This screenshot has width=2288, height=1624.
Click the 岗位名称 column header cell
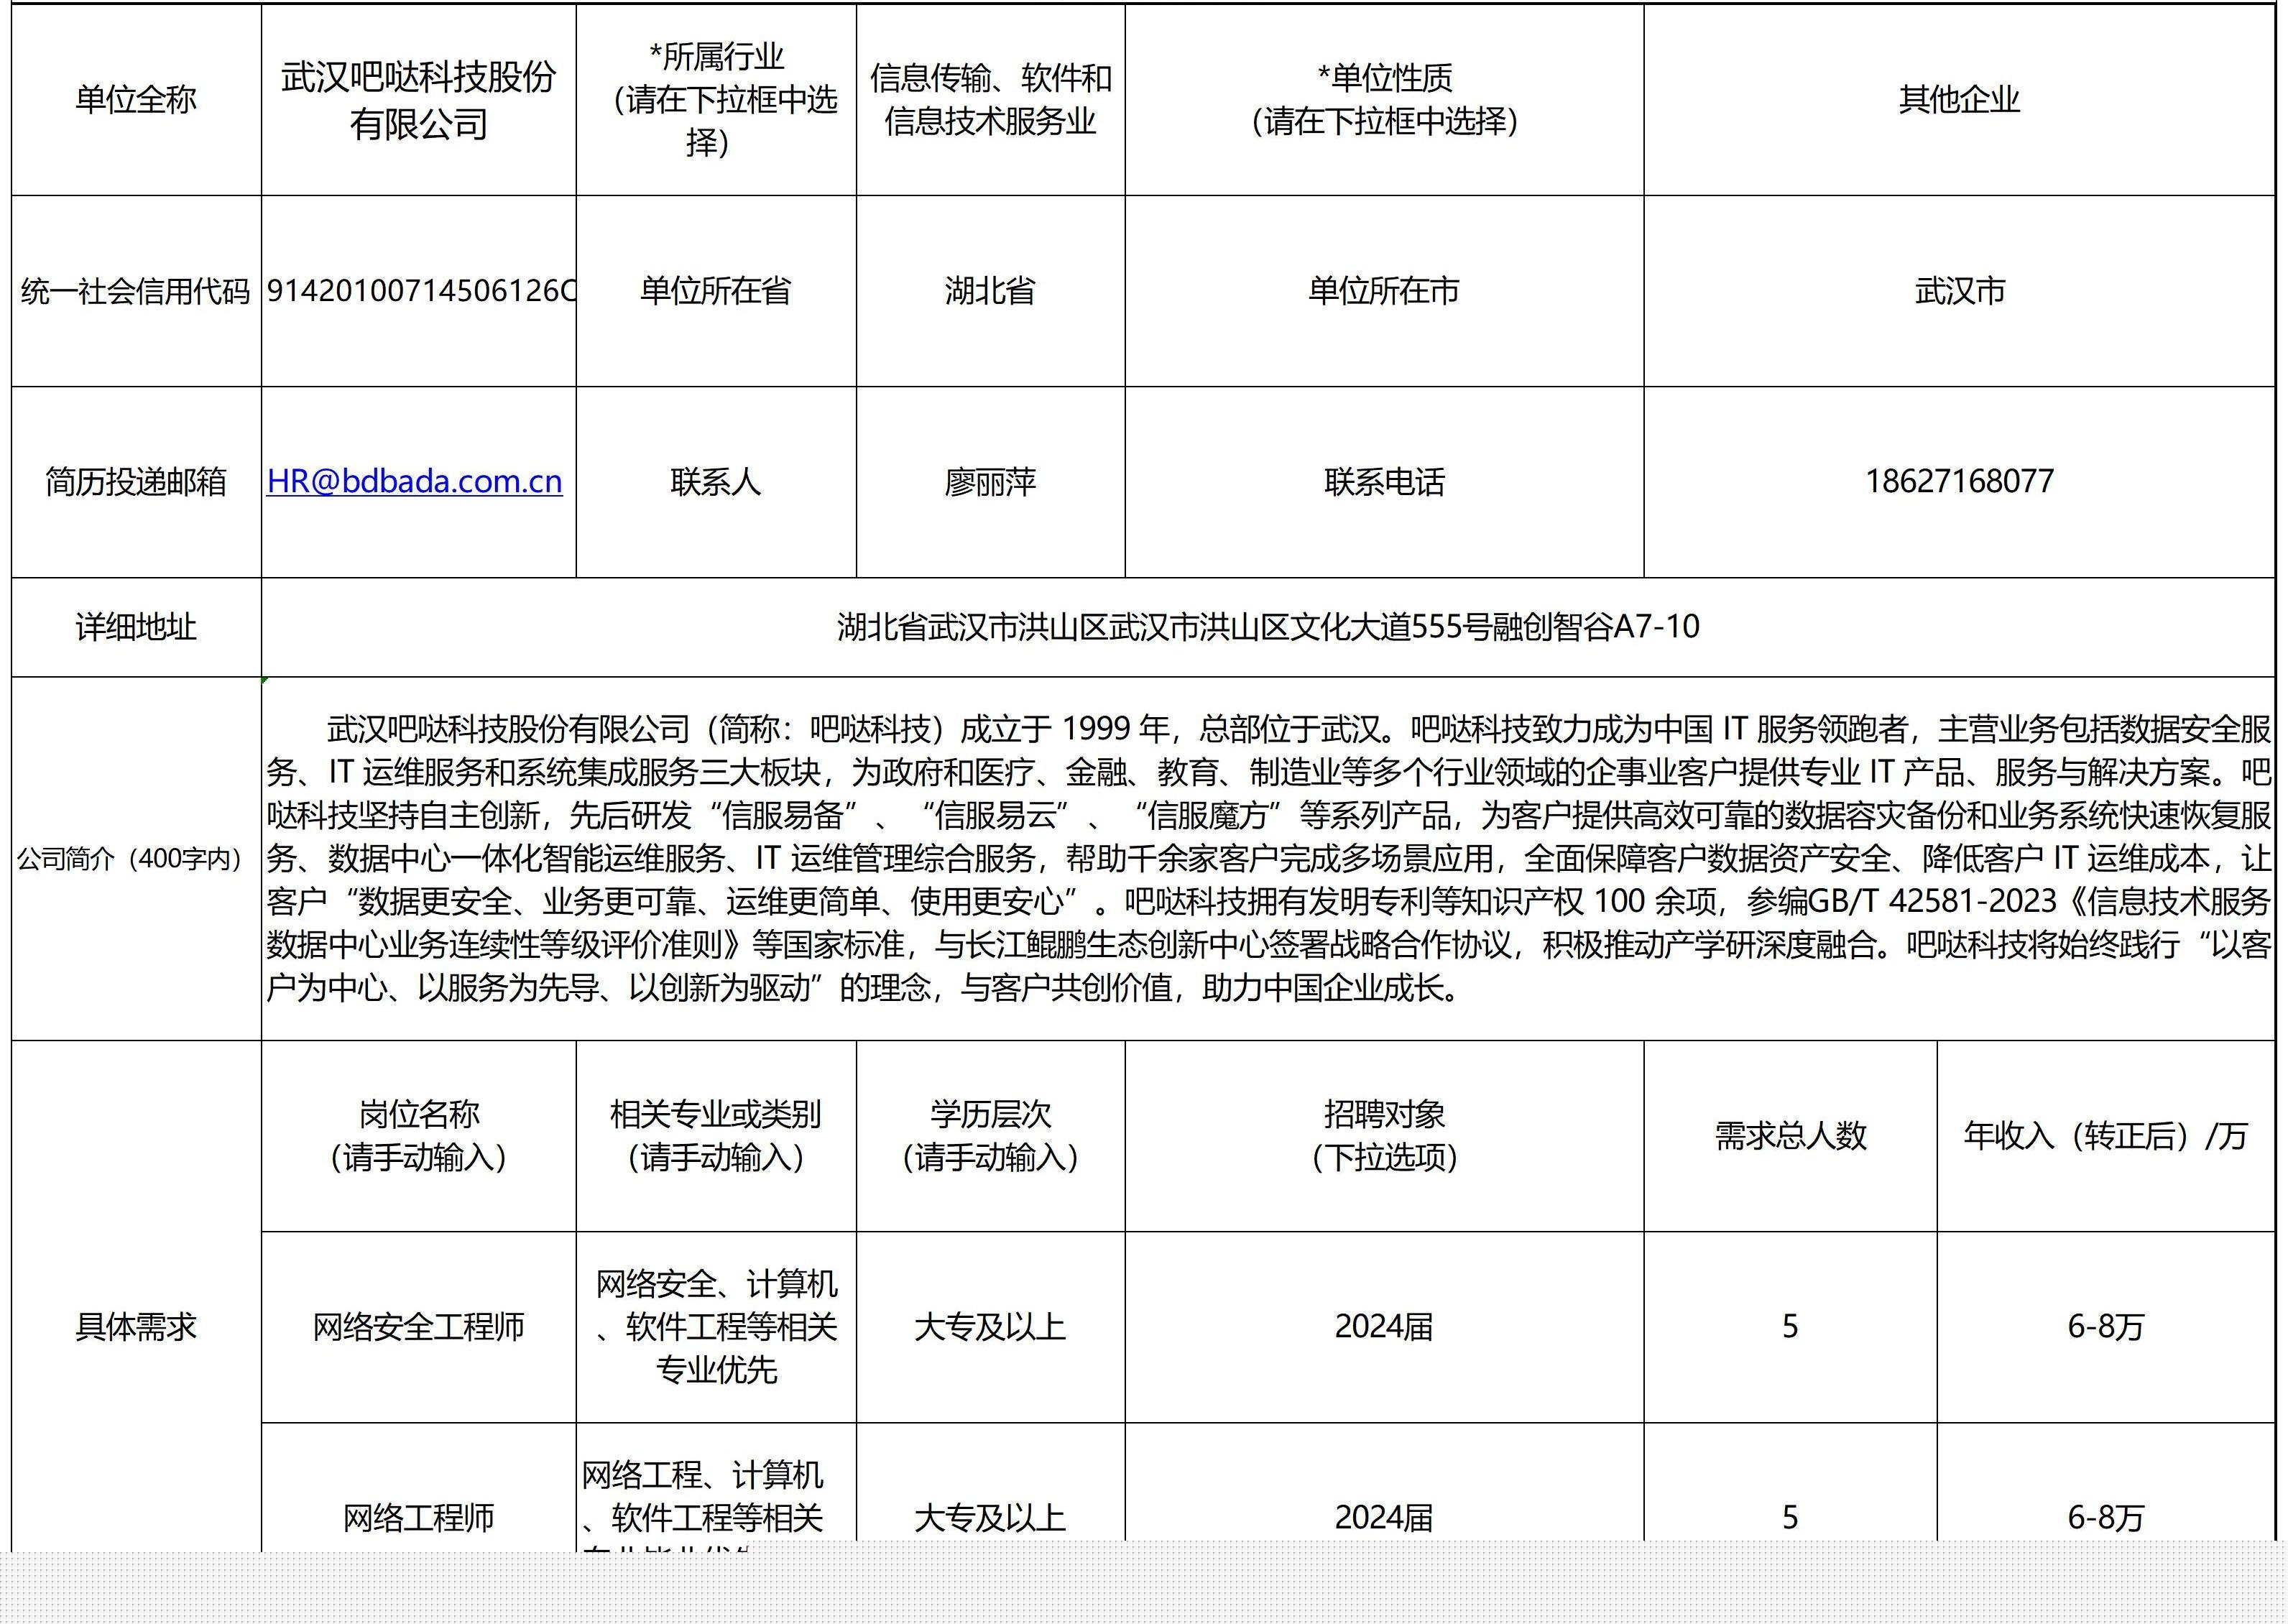[418, 1136]
